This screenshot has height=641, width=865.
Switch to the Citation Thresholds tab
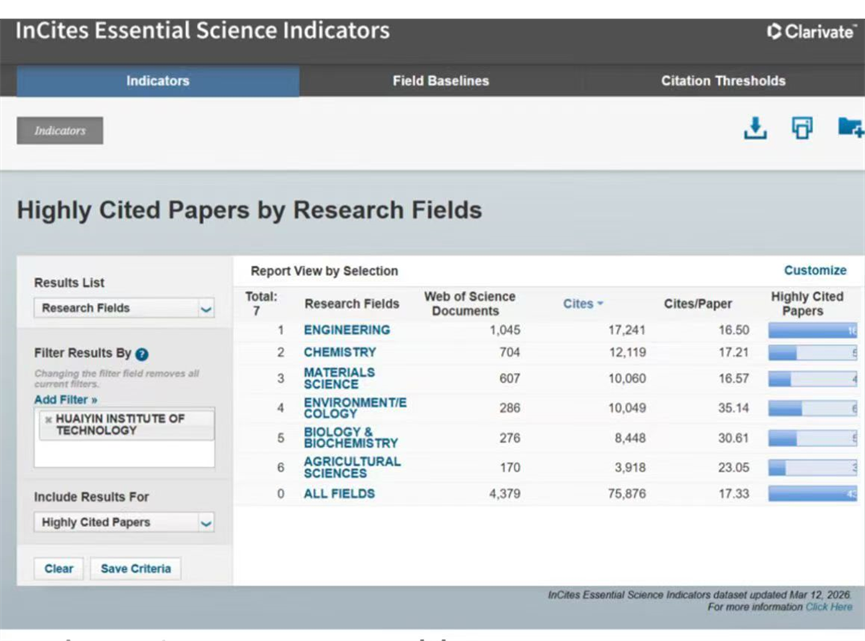[x=723, y=81]
